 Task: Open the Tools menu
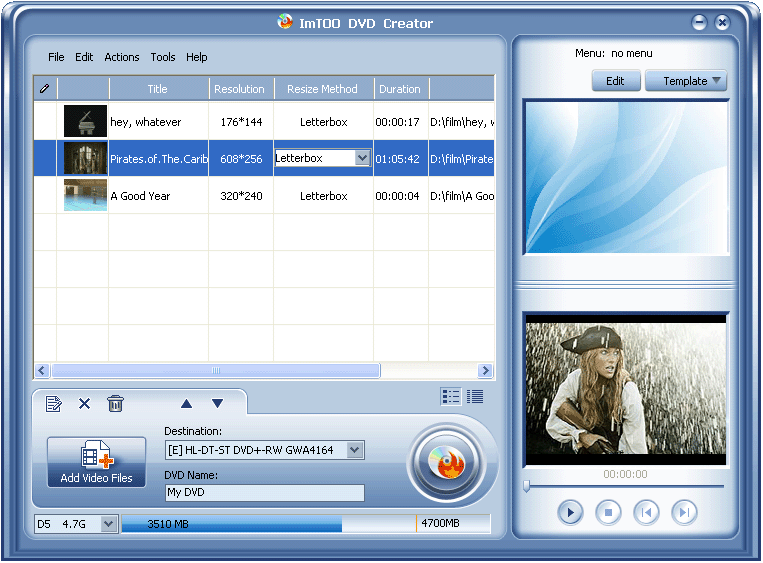(x=163, y=57)
